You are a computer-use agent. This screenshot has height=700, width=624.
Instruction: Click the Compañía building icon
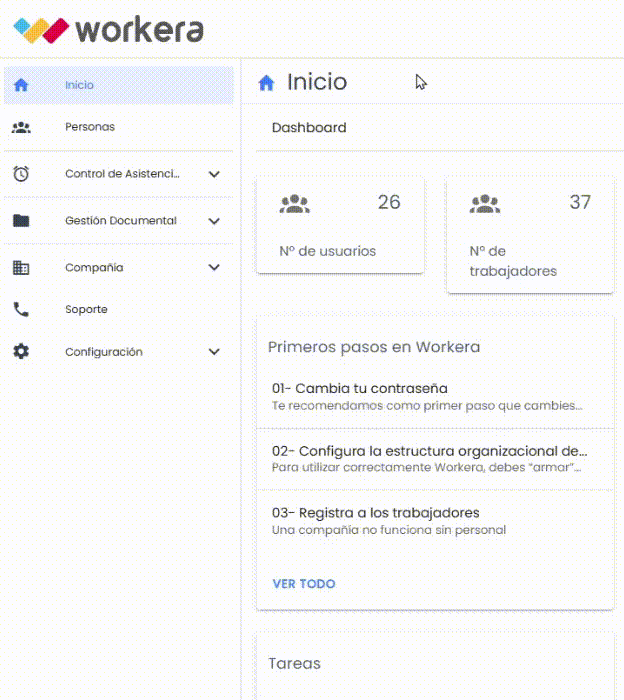tap(21, 268)
